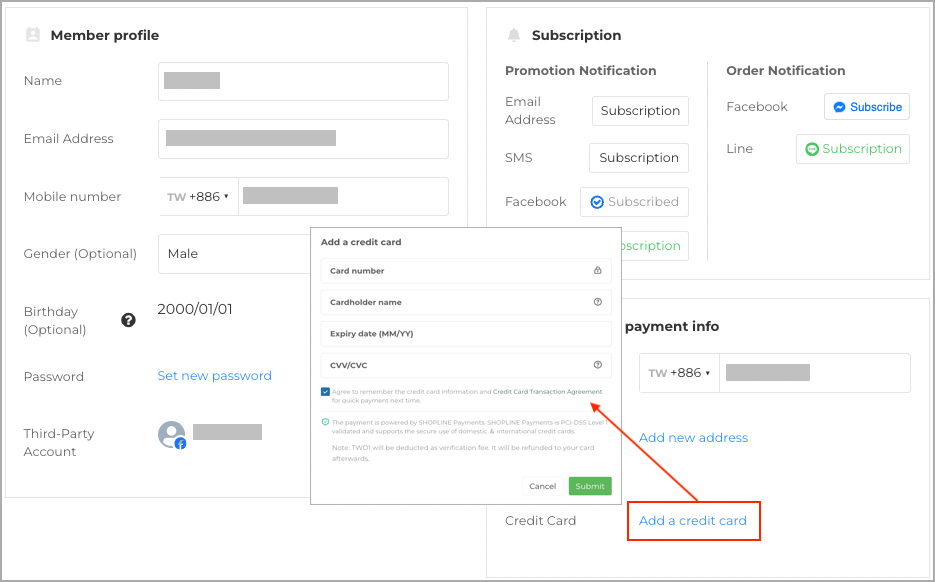Screen dimensions: 935x582
Task: Click the Birthday help question-mark icon
Action: coord(128,320)
